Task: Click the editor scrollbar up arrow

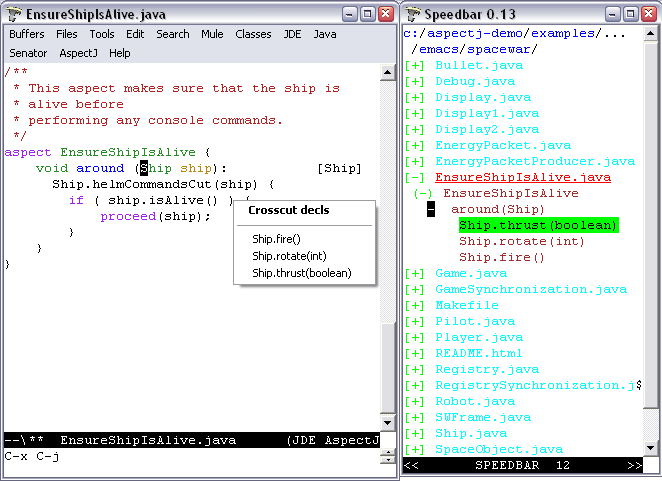Action: pyautogui.click(x=390, y=72)
